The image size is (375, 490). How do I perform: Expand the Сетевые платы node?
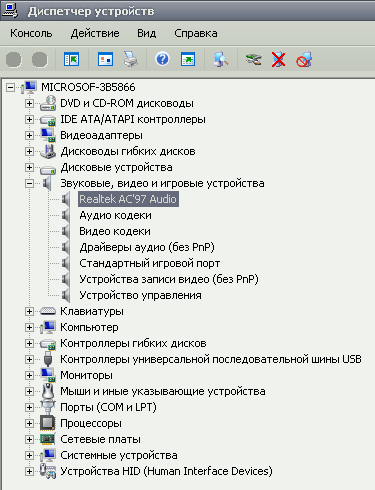(29, 440)
